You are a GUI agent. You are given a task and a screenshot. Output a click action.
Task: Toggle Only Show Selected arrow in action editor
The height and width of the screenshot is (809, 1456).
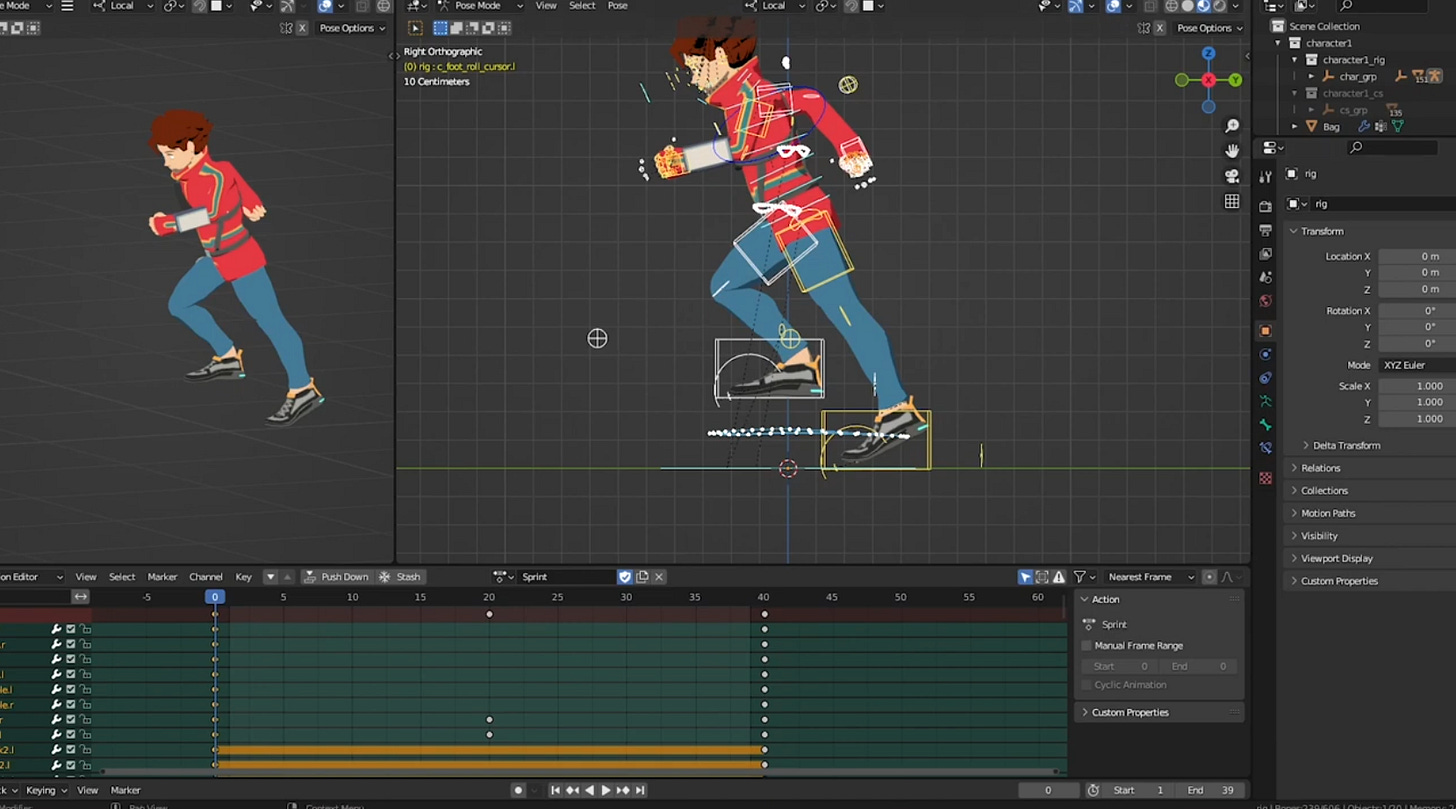point(1025,577)
